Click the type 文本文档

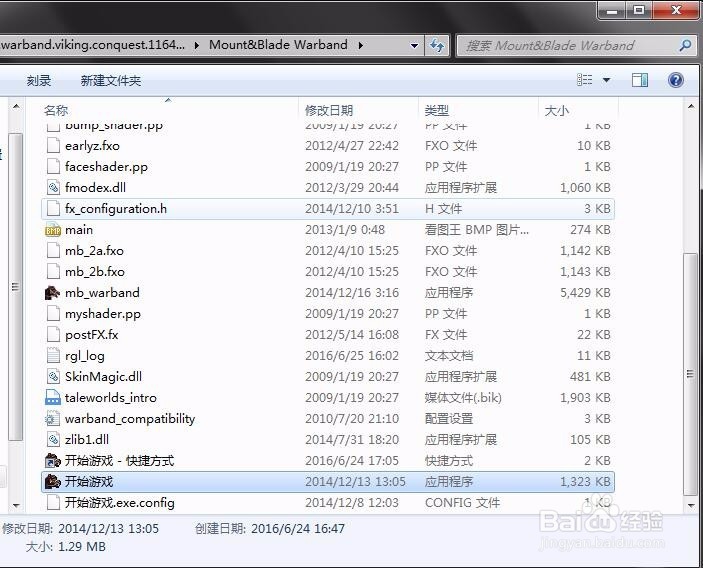point(449,356)
